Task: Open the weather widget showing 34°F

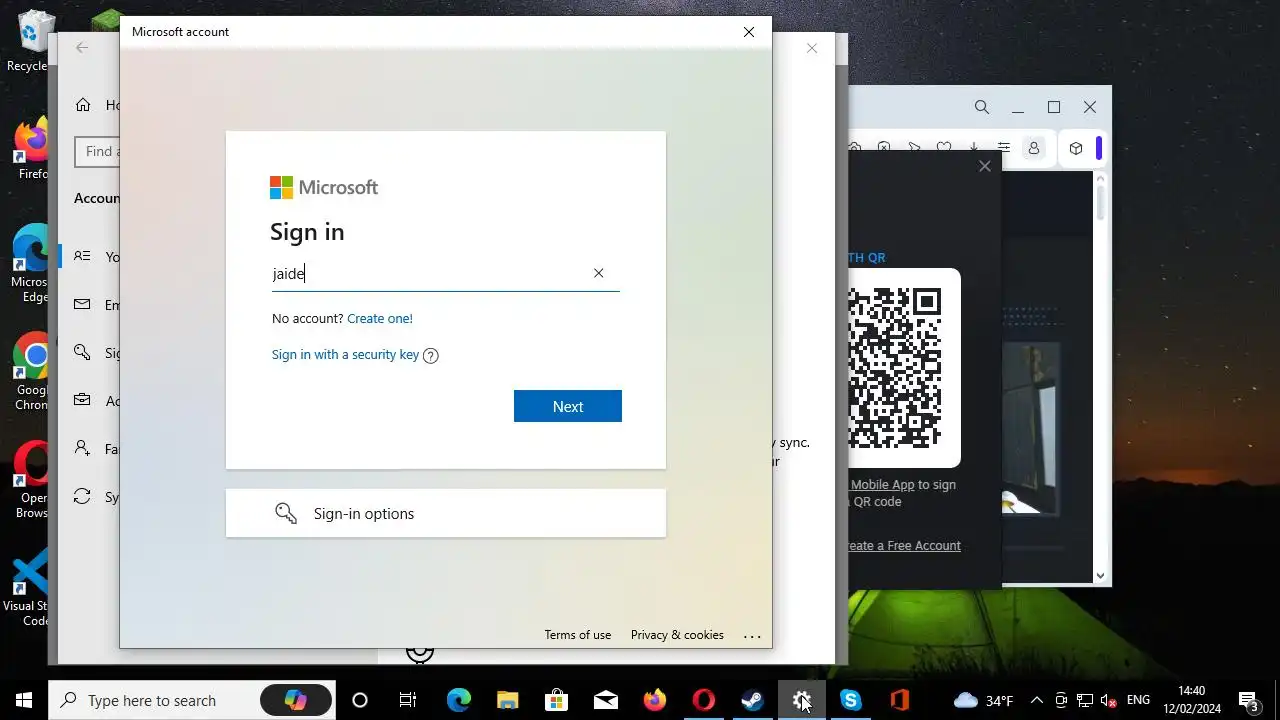Action: (x=984, y=700)
